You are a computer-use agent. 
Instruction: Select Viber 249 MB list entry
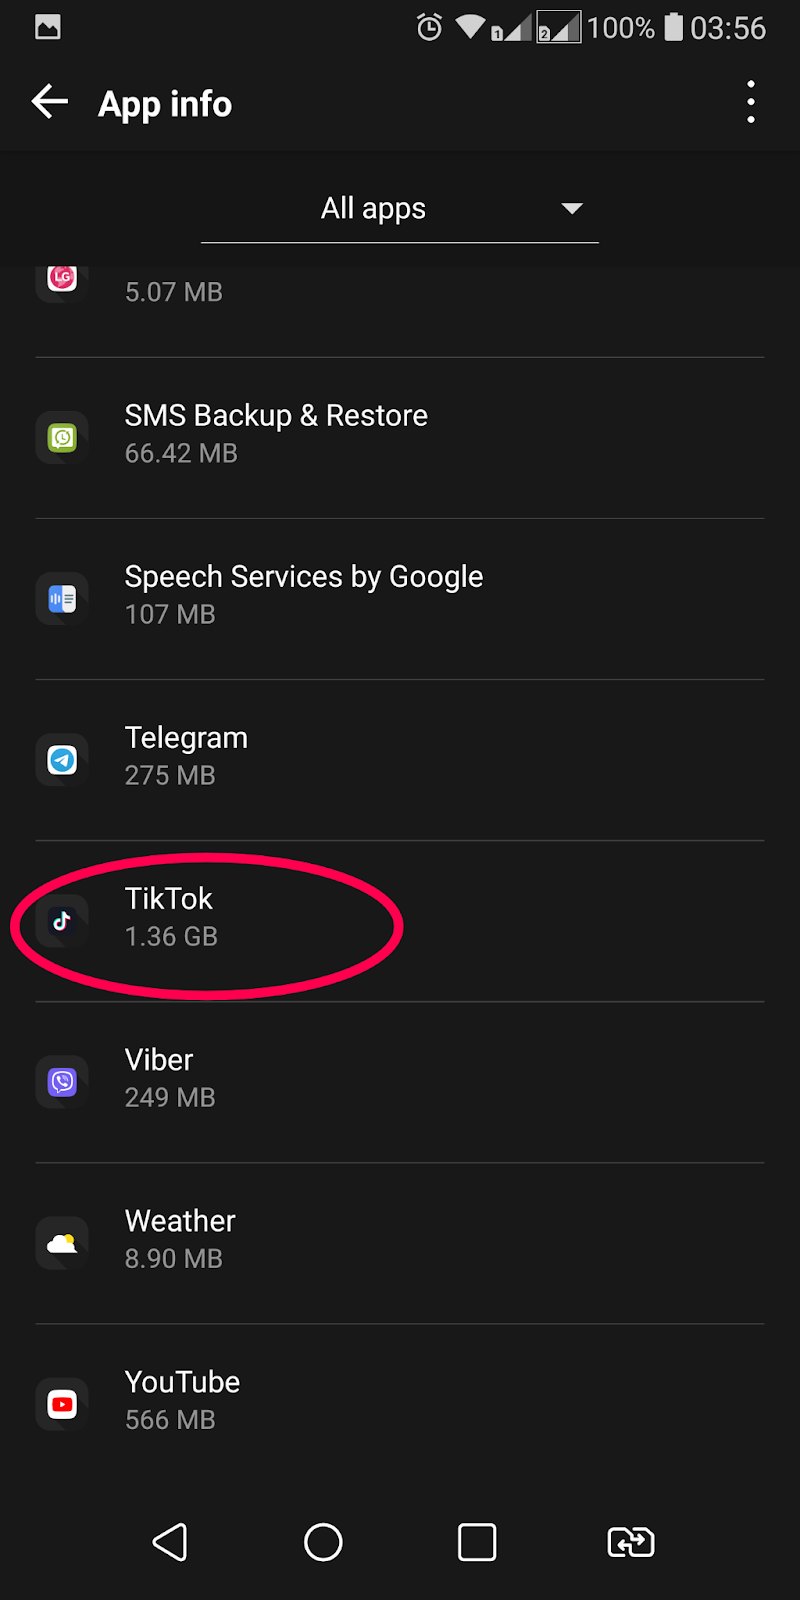(400, 1079)
